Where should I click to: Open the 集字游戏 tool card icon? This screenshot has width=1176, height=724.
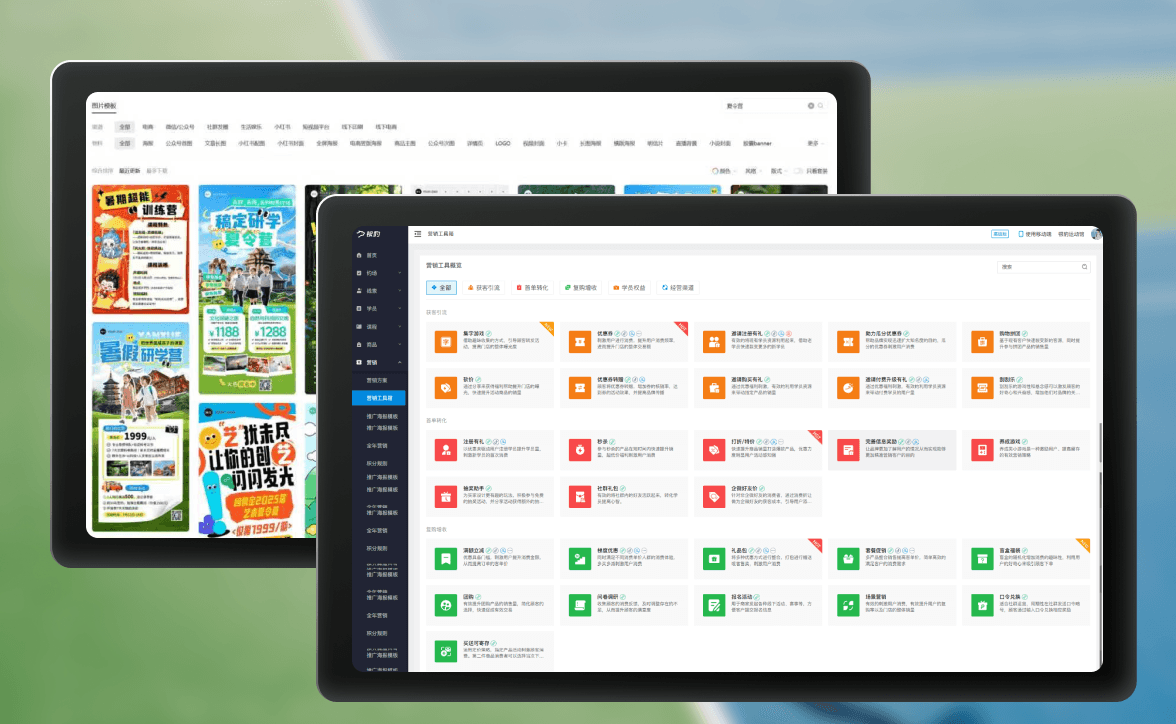446,342
